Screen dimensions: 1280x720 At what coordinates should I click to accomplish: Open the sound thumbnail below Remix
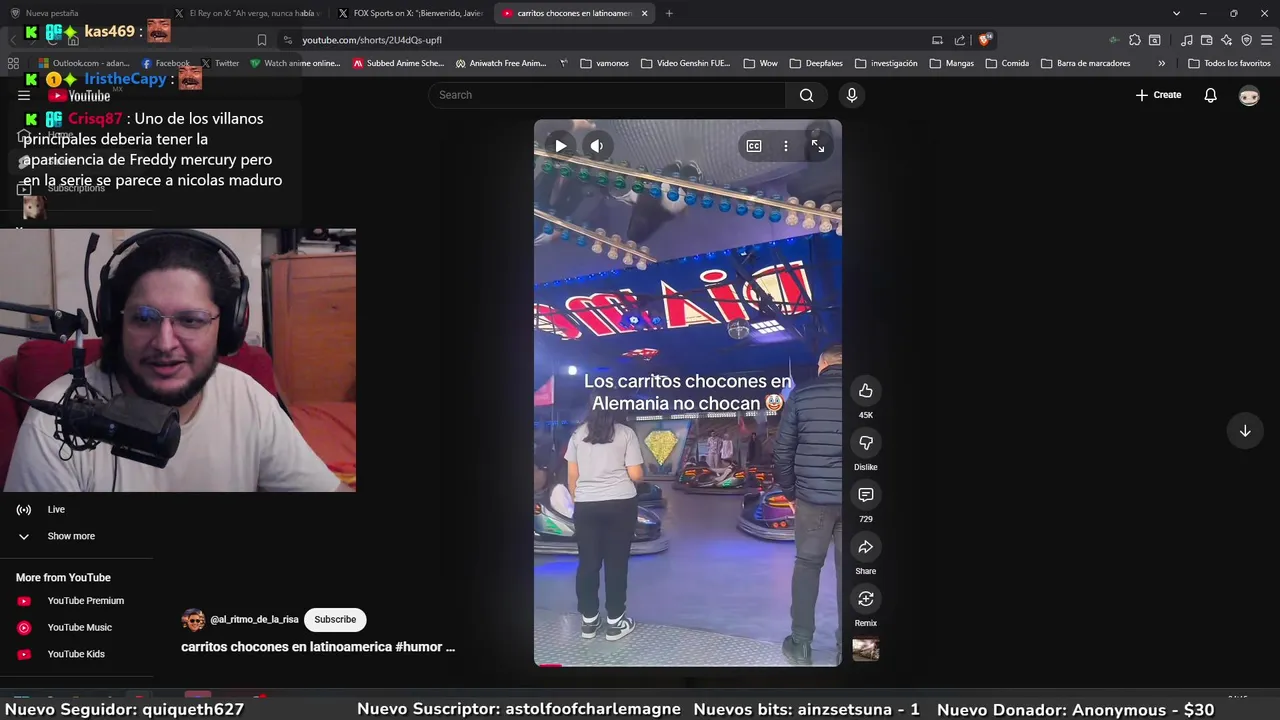click(x=866, y=650)
